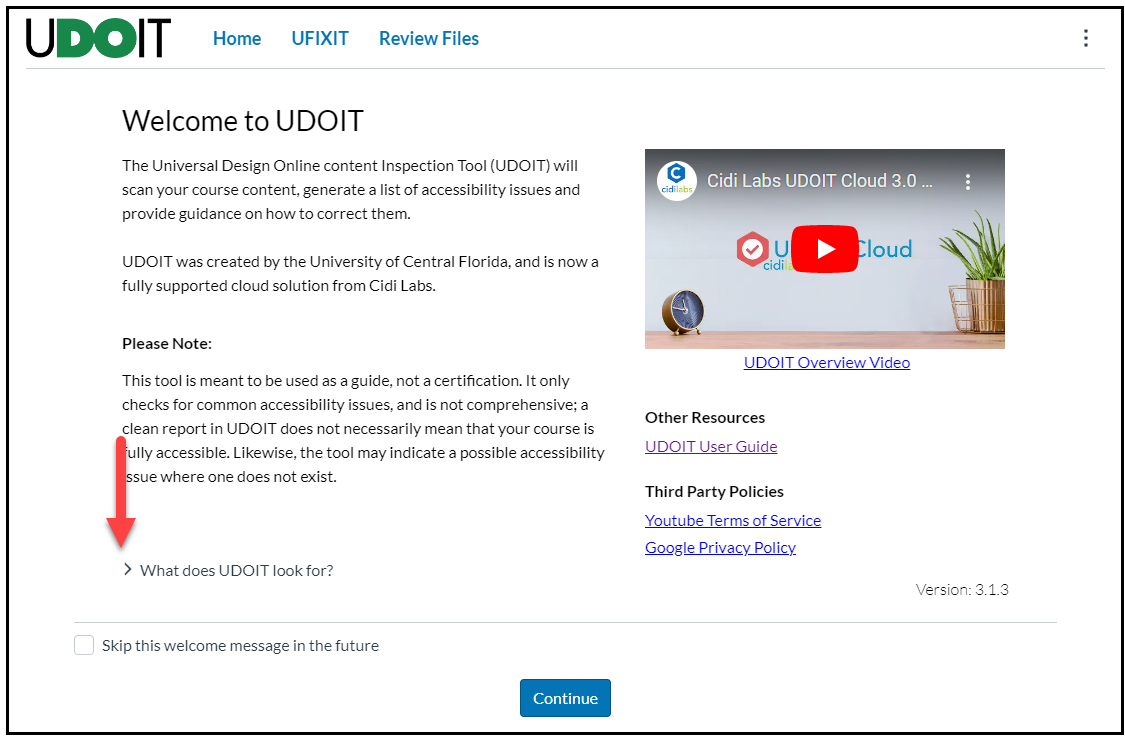The height and width of the screenshot is (746, 1125).
Task: Click the video title Cidi Labs UDOIT Cloud 3.0
Action: pos(819,181)
